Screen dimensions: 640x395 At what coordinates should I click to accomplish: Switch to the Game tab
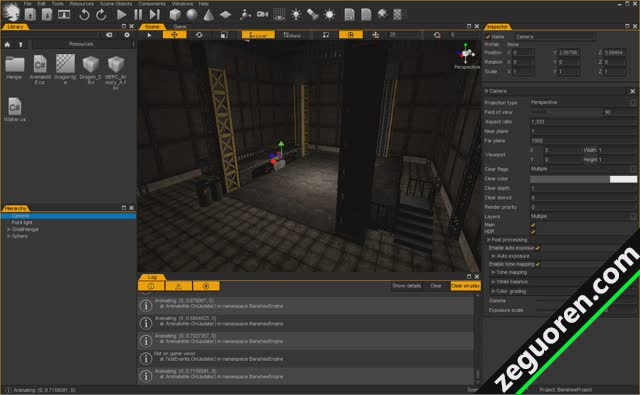coord(180,27)
